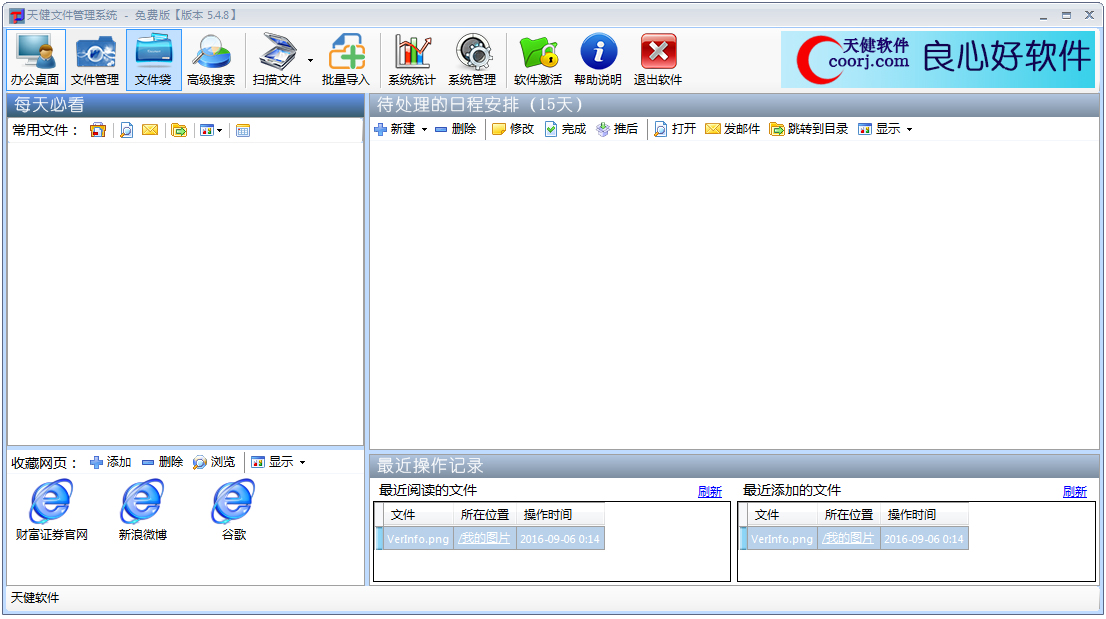Open 高级搜索 advanced search
Viewport: 1106px width, 619px height.
[211, 59]
